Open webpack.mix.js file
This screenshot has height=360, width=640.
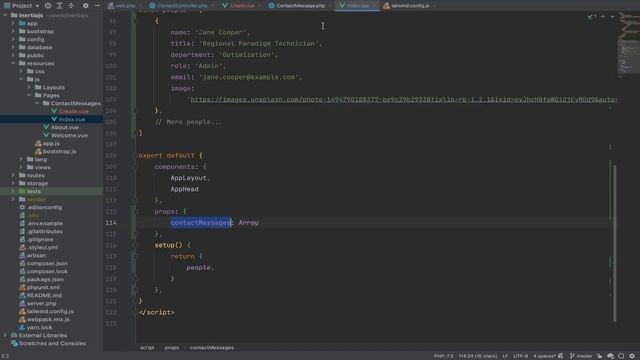(48, 320)
